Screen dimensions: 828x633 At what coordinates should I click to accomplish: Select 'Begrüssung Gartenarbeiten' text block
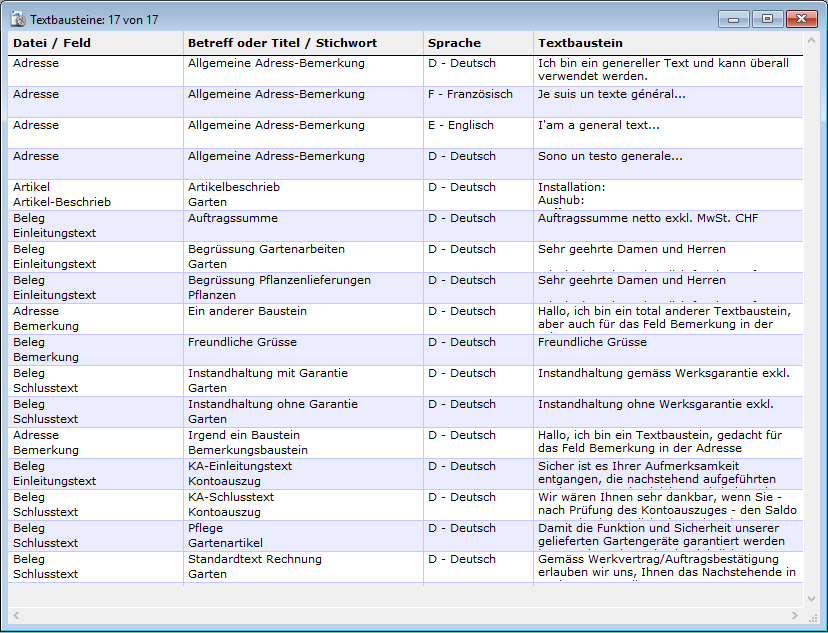pyautogui.click(x=266, y=250)
